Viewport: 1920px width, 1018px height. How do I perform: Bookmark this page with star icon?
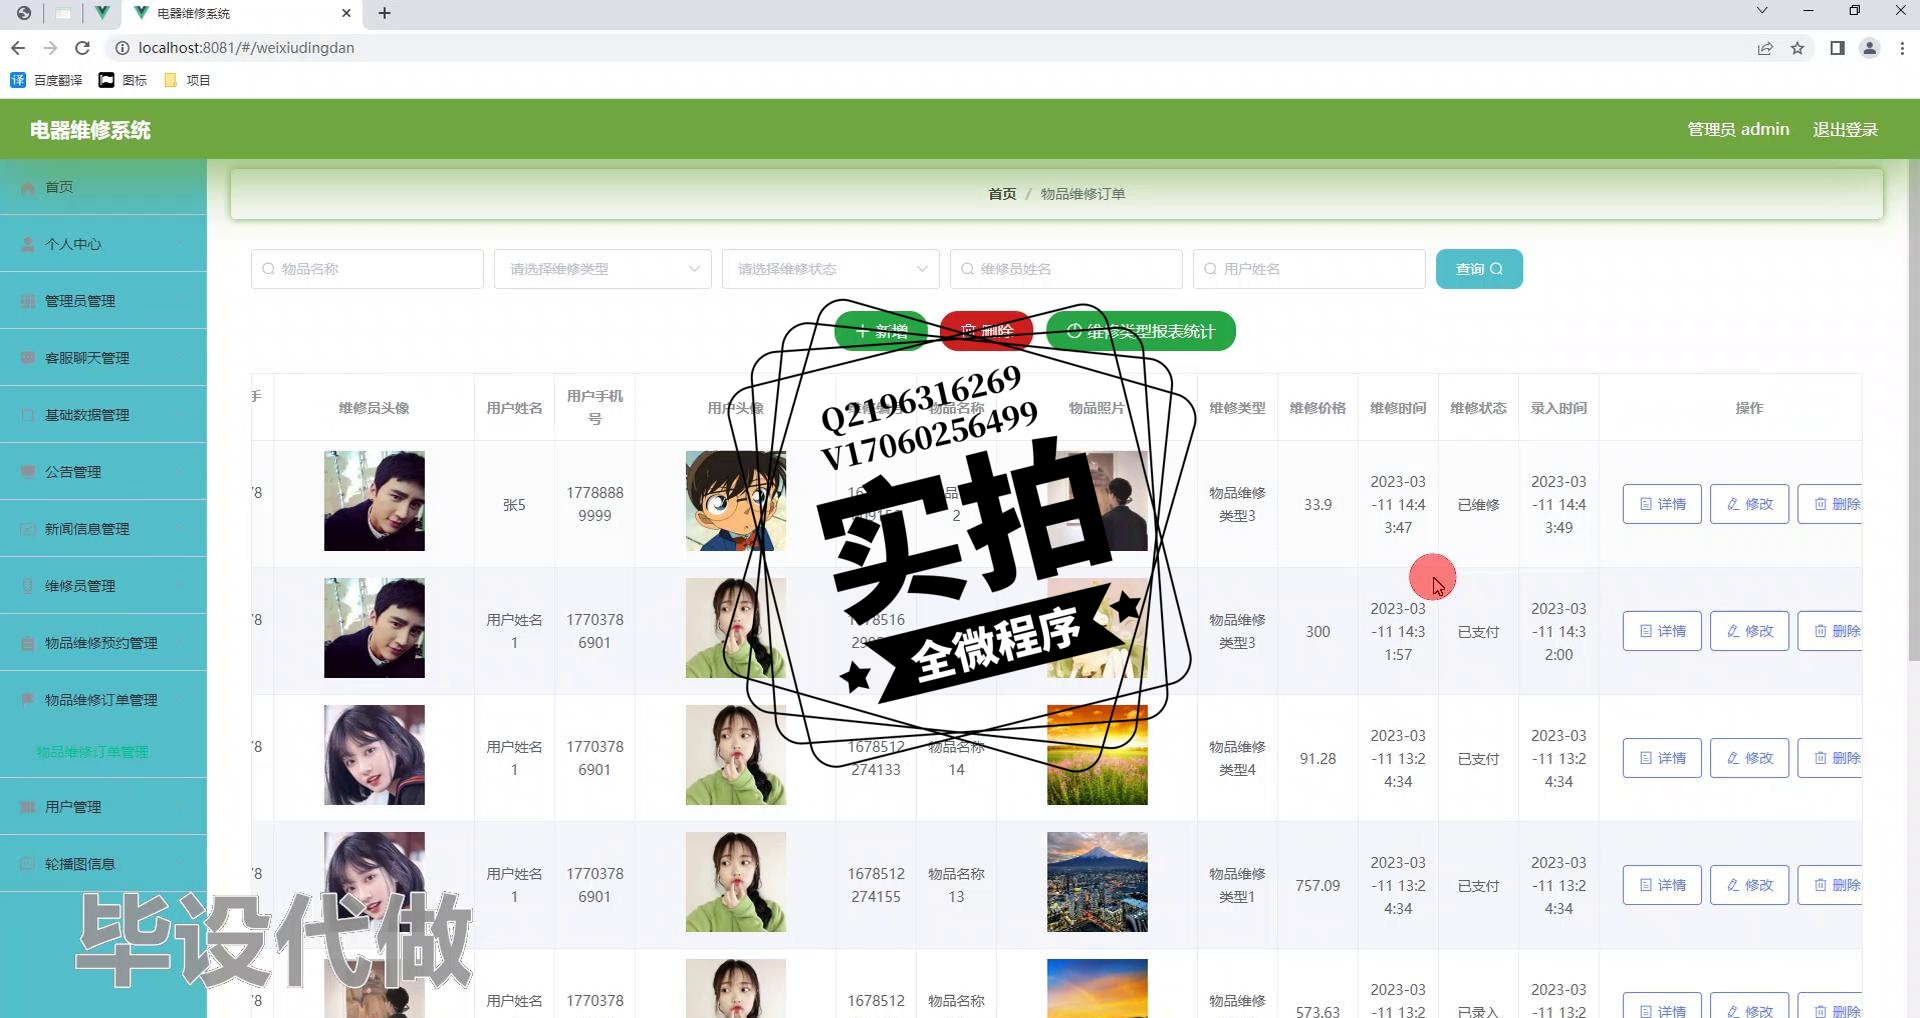1797,48
